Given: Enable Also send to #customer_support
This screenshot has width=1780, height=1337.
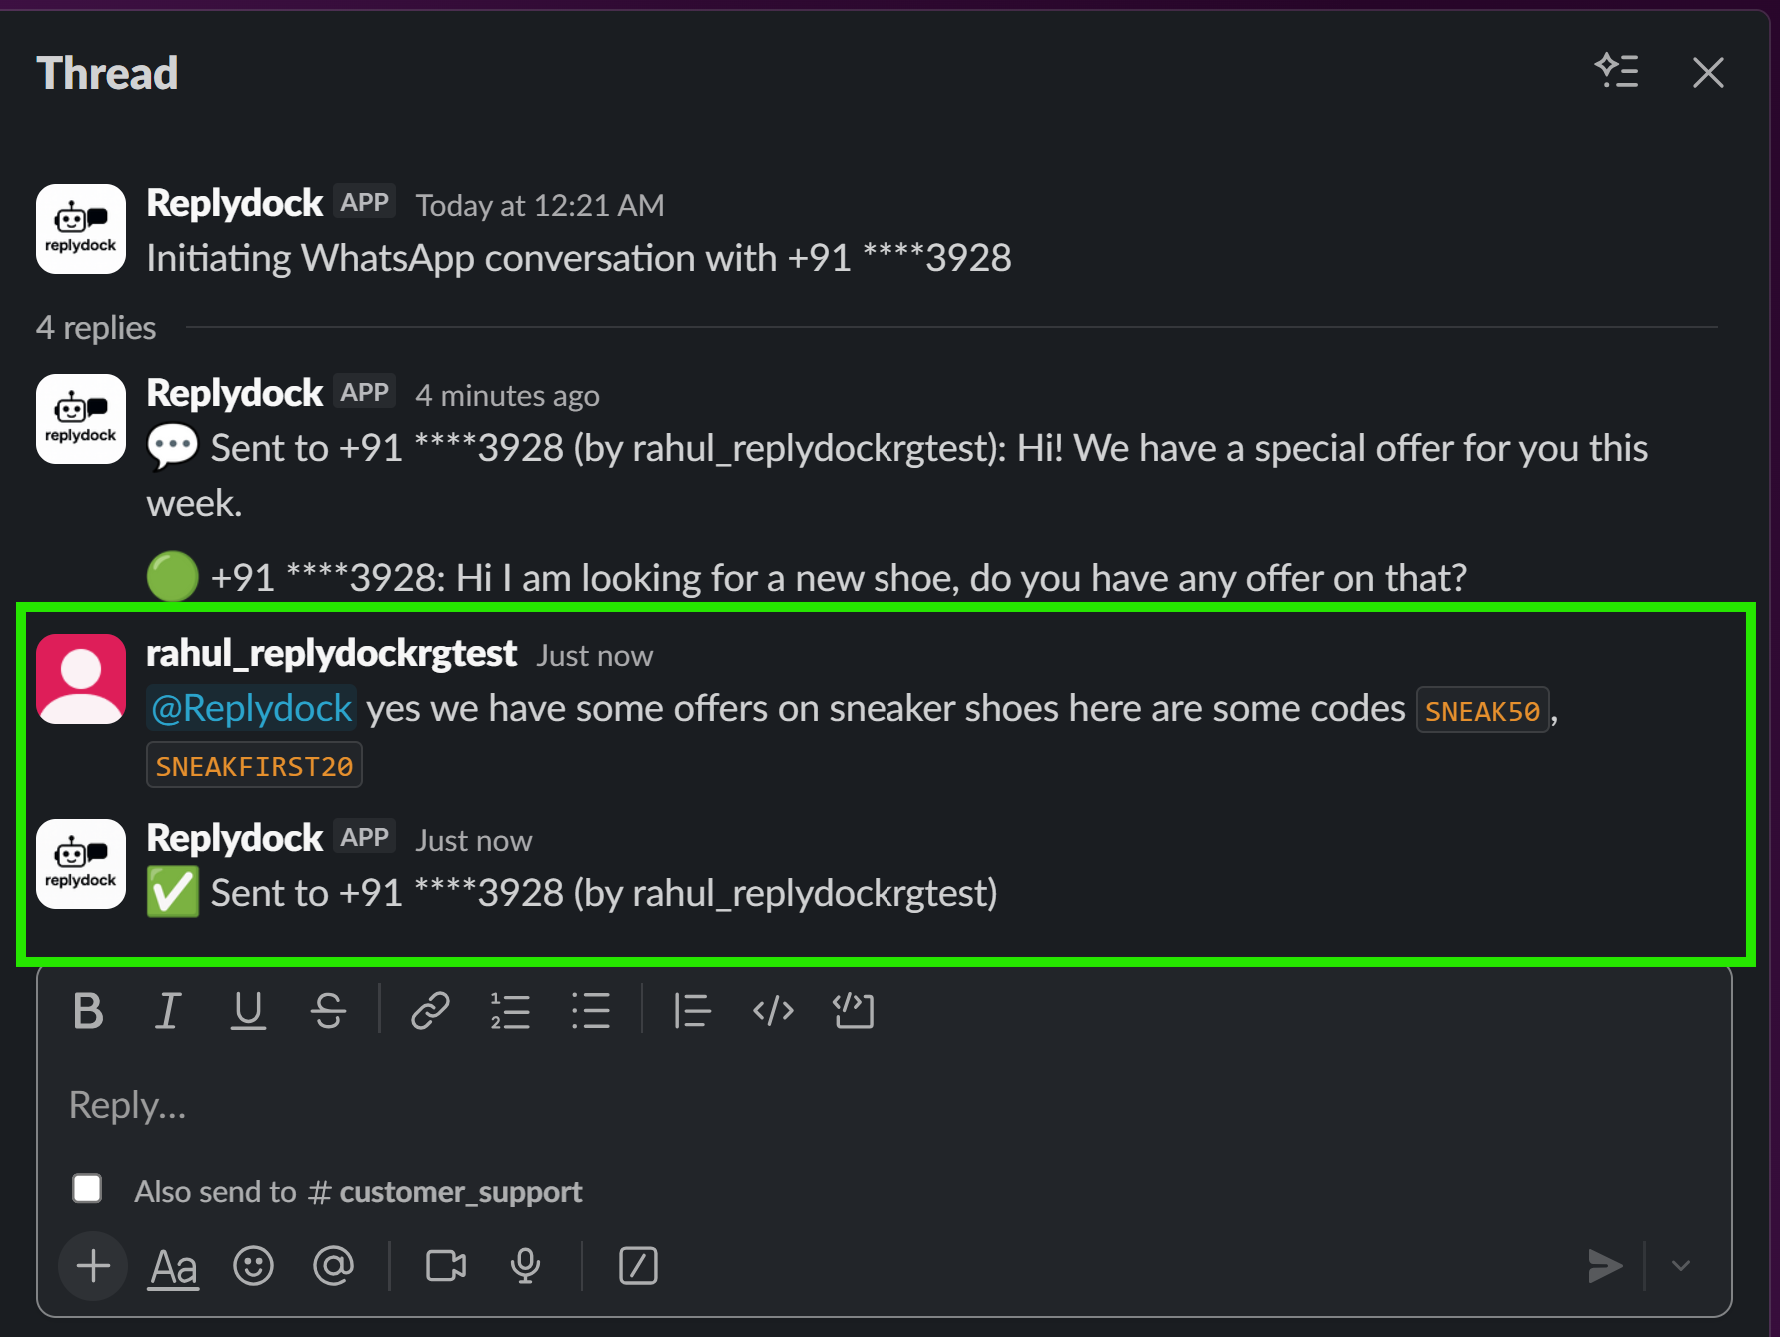Looking at the screenshot, I should point(87,1188).
